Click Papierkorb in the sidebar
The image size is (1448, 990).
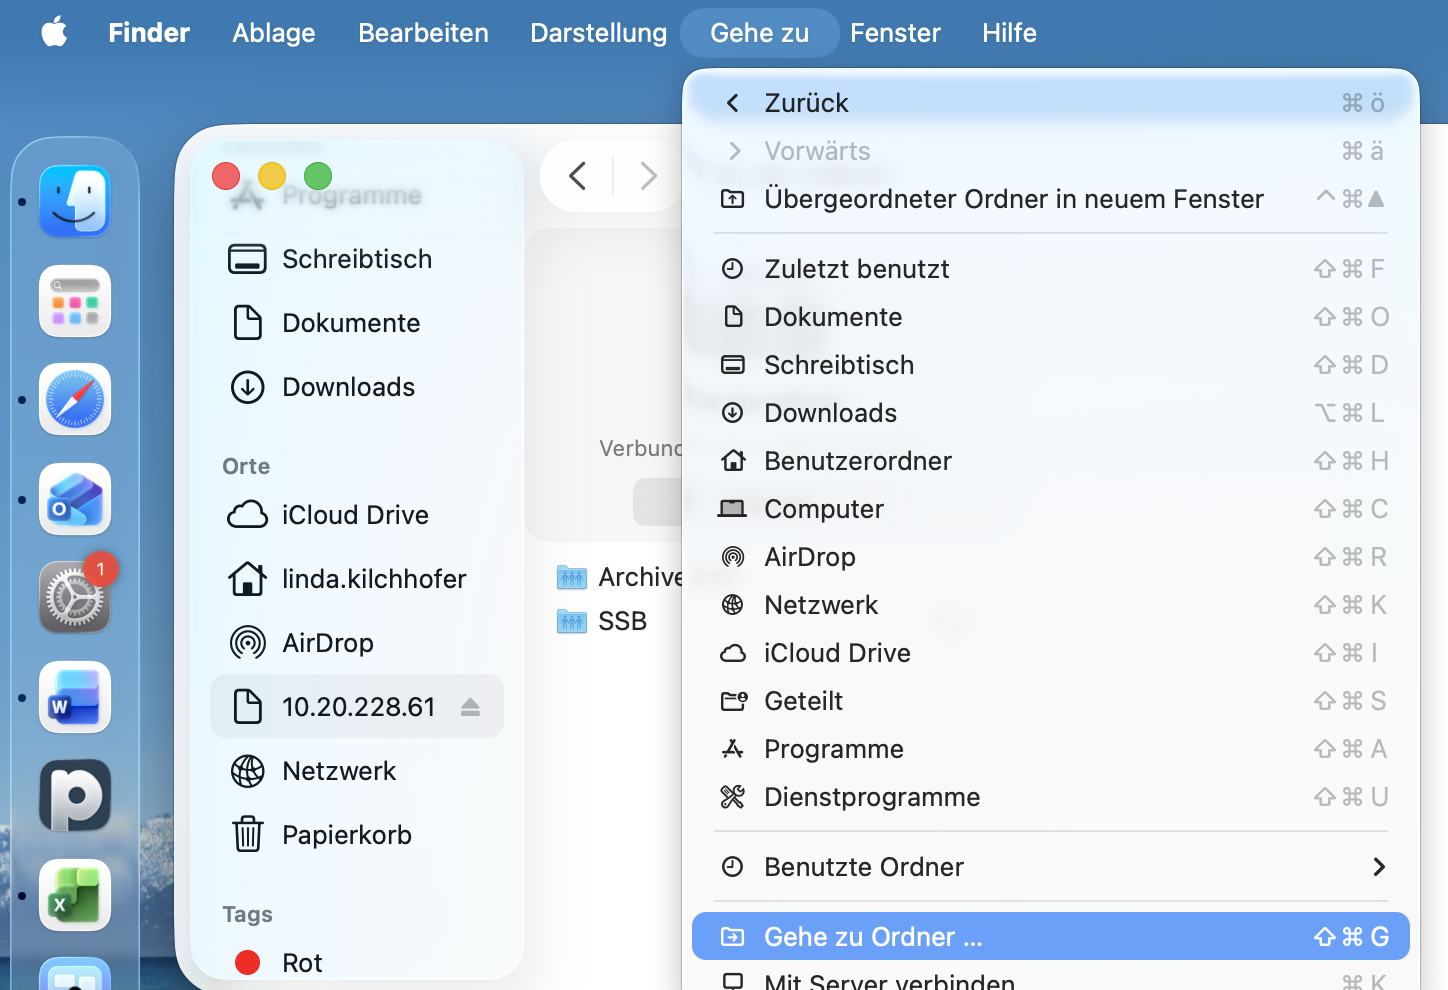click(346, 835)
